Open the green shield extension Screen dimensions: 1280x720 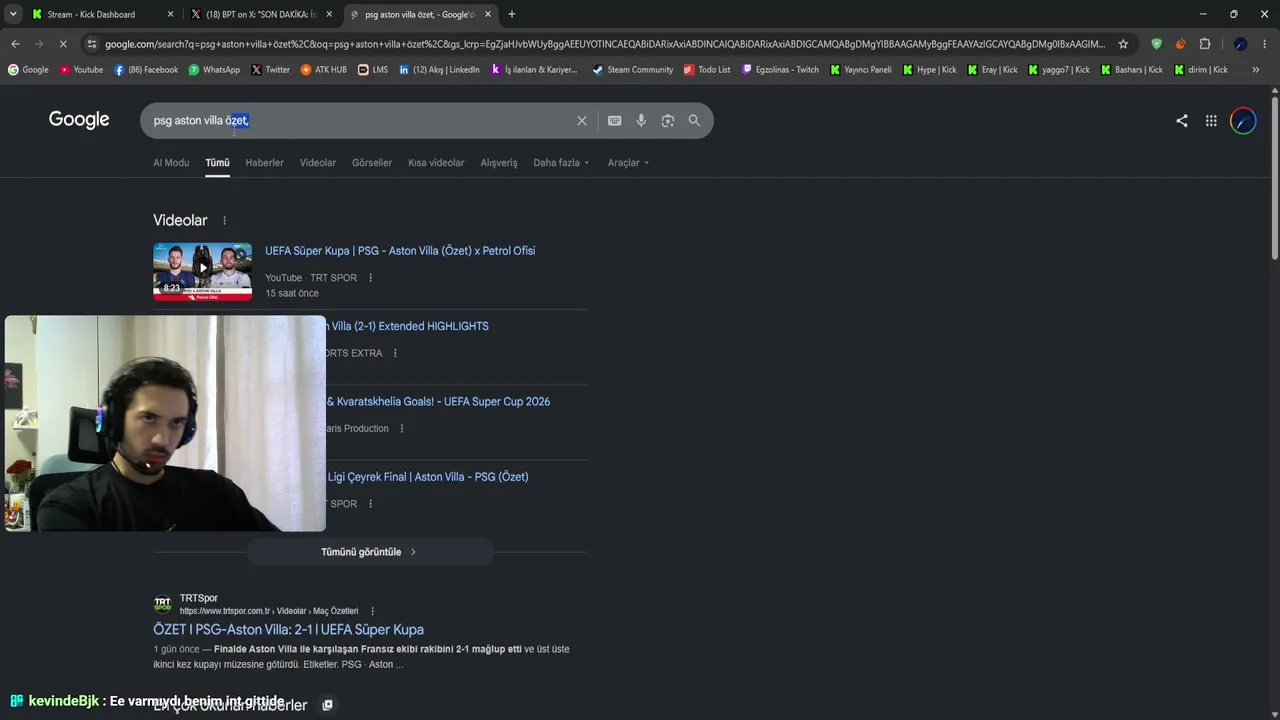tap(1157, 44)
